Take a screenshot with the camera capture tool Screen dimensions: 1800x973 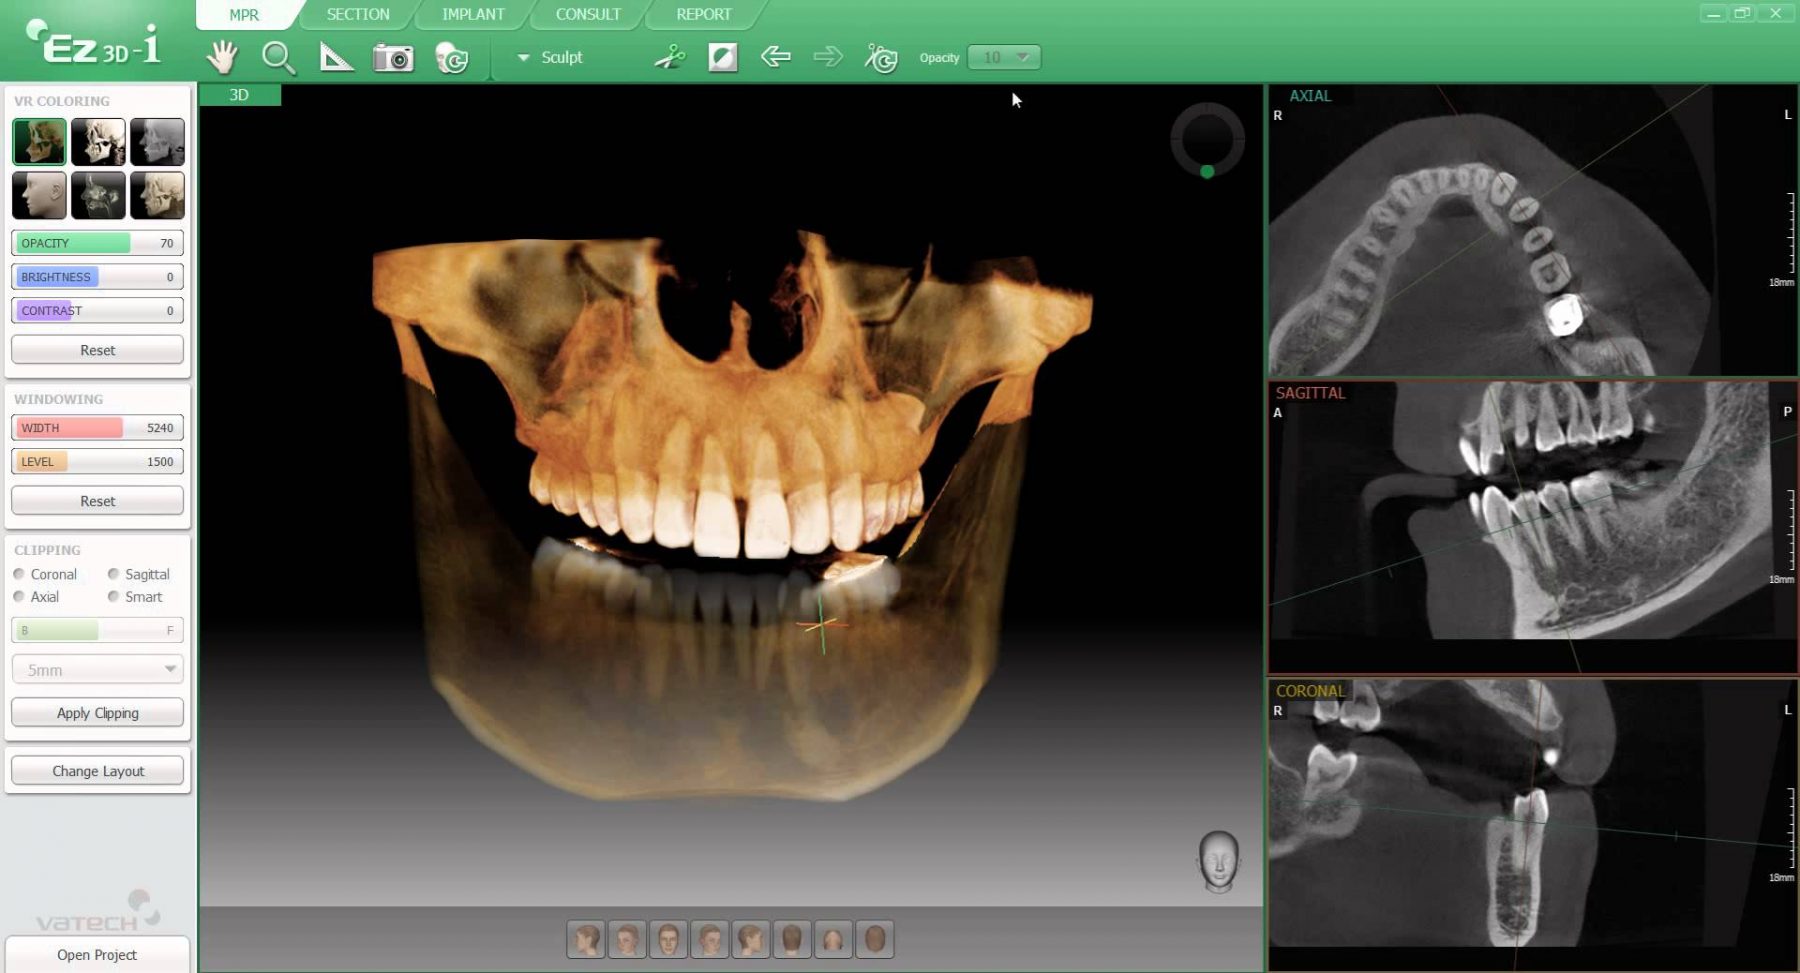click(394, 57)
